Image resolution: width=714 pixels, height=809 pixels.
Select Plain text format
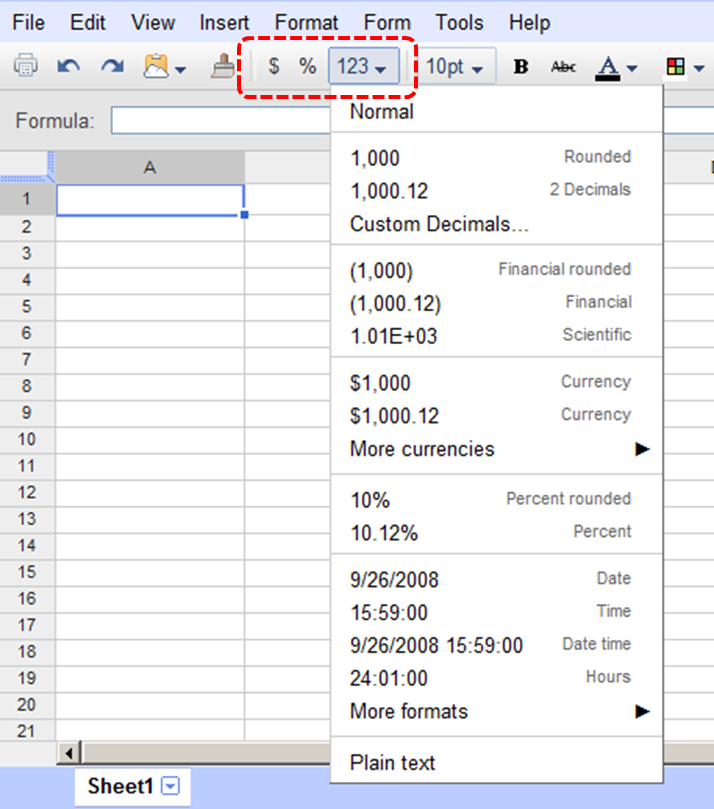pyautogui.click(x=496, y=763)
